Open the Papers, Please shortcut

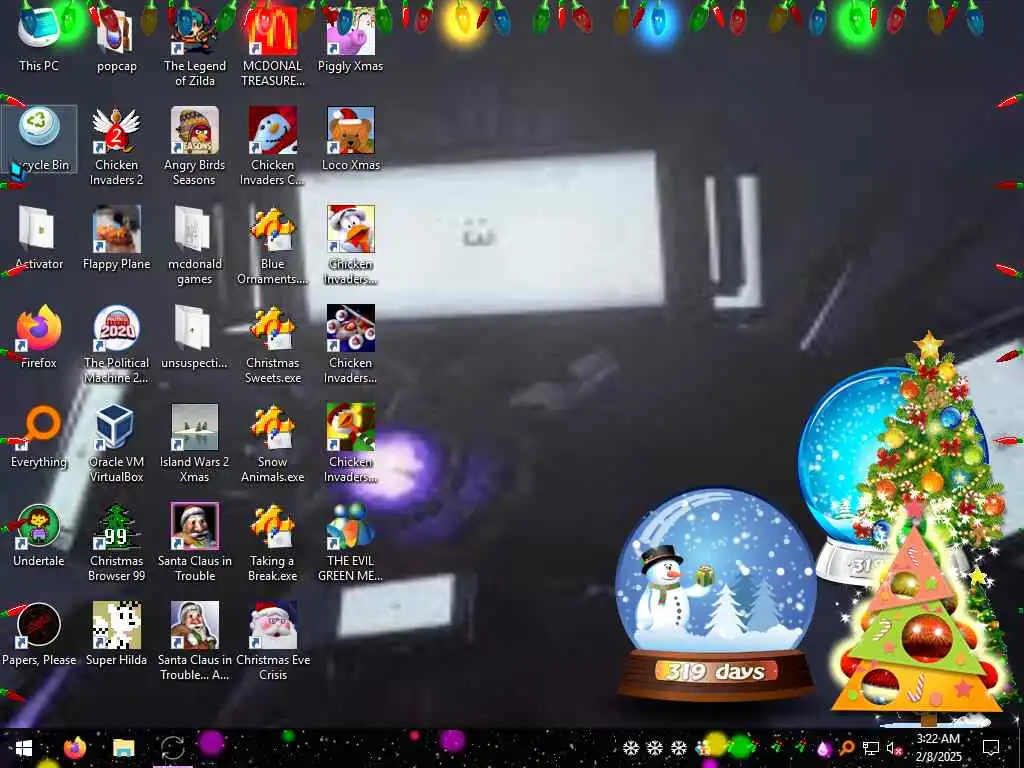tap(39, 633)
